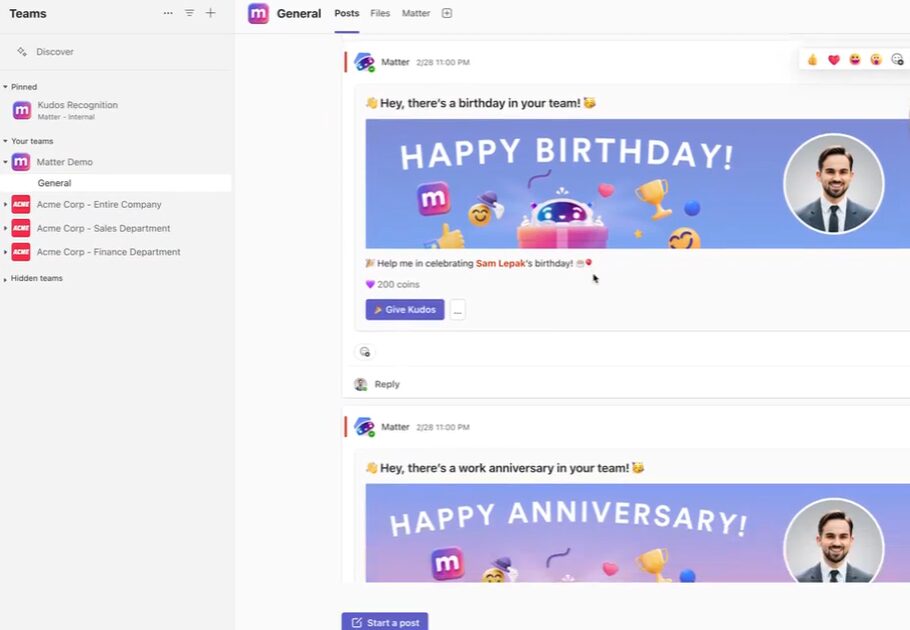Image resolution: width=910 pixels, height=630 pixels.
Task: Click Matter bot avatar on anniversary post
Action: [x=364, y=427]
